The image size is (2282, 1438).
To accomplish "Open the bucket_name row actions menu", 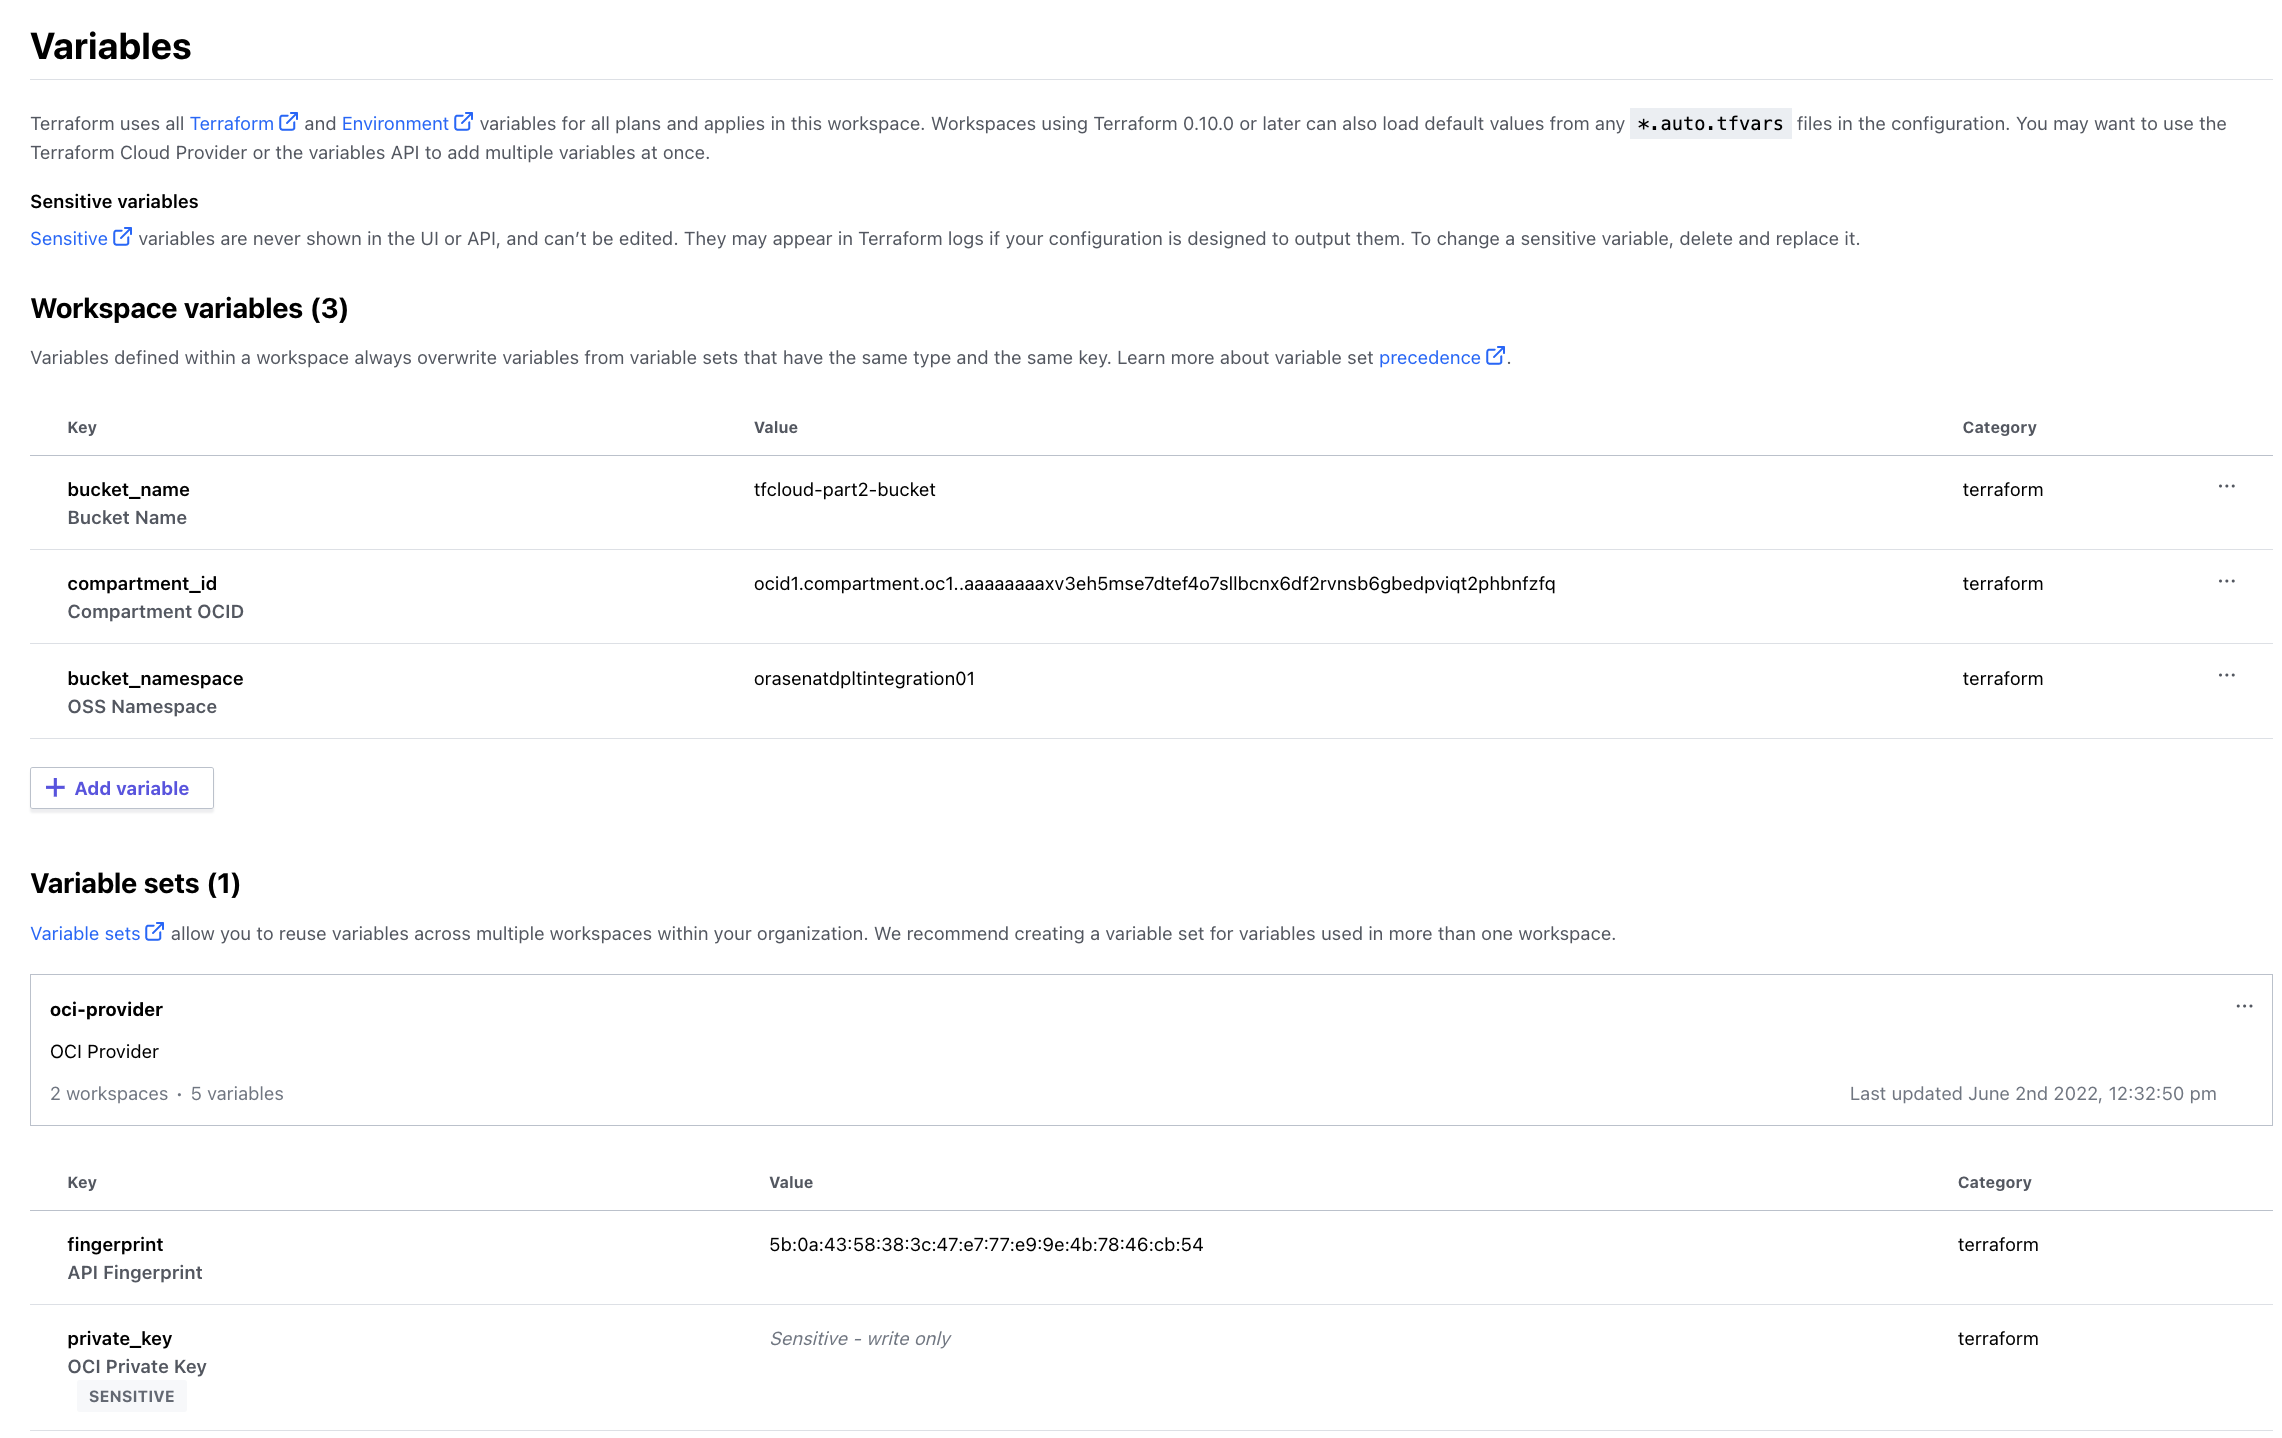I will coord(2226,487).
